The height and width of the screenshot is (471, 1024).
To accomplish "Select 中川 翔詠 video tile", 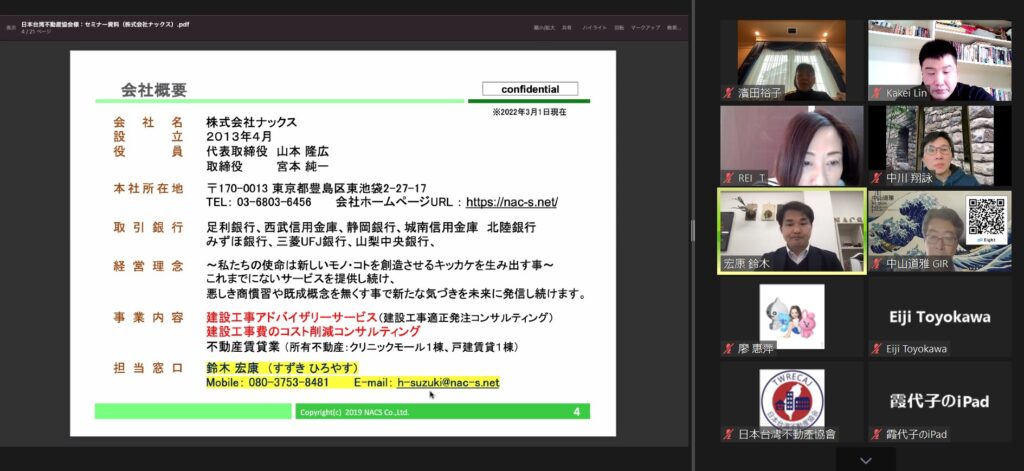I will [939, 146].
